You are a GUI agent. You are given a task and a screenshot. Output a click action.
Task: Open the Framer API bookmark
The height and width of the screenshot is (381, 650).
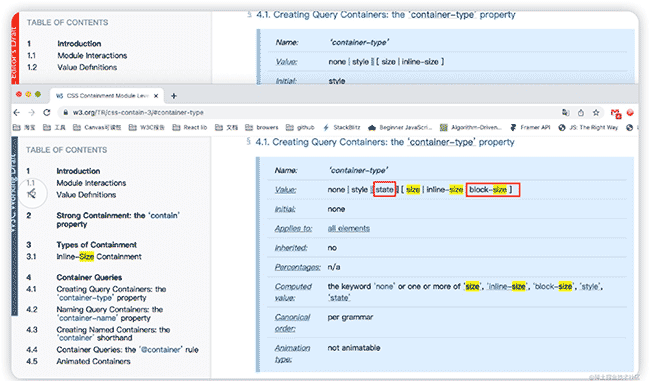point(530,127)
